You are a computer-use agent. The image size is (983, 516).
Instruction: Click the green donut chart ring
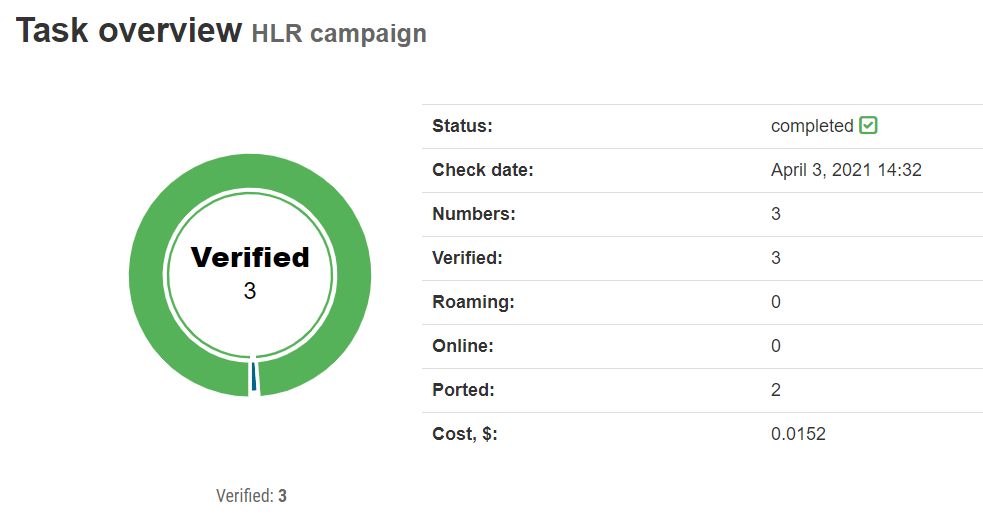tap(150, 274)
